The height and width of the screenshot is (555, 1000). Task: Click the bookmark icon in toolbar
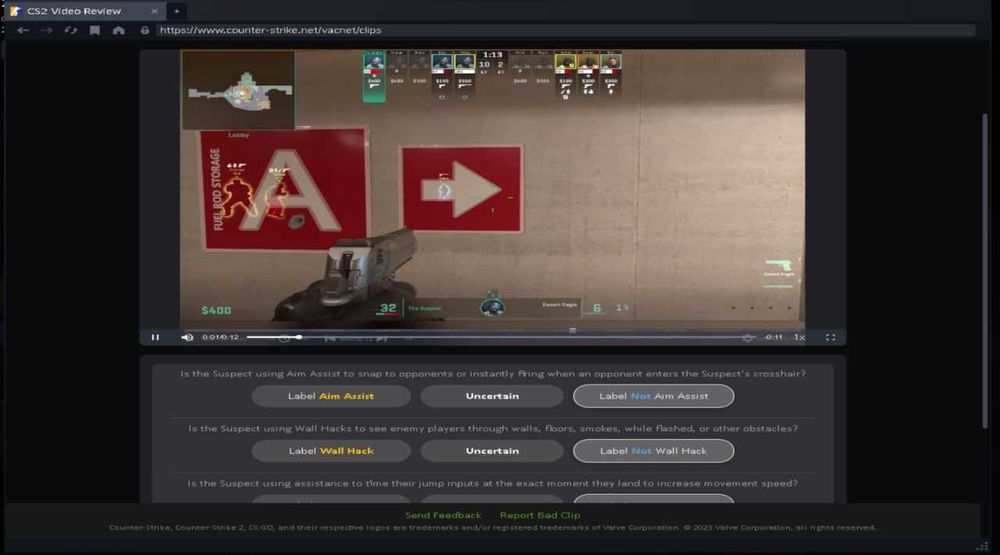point(94,30)
